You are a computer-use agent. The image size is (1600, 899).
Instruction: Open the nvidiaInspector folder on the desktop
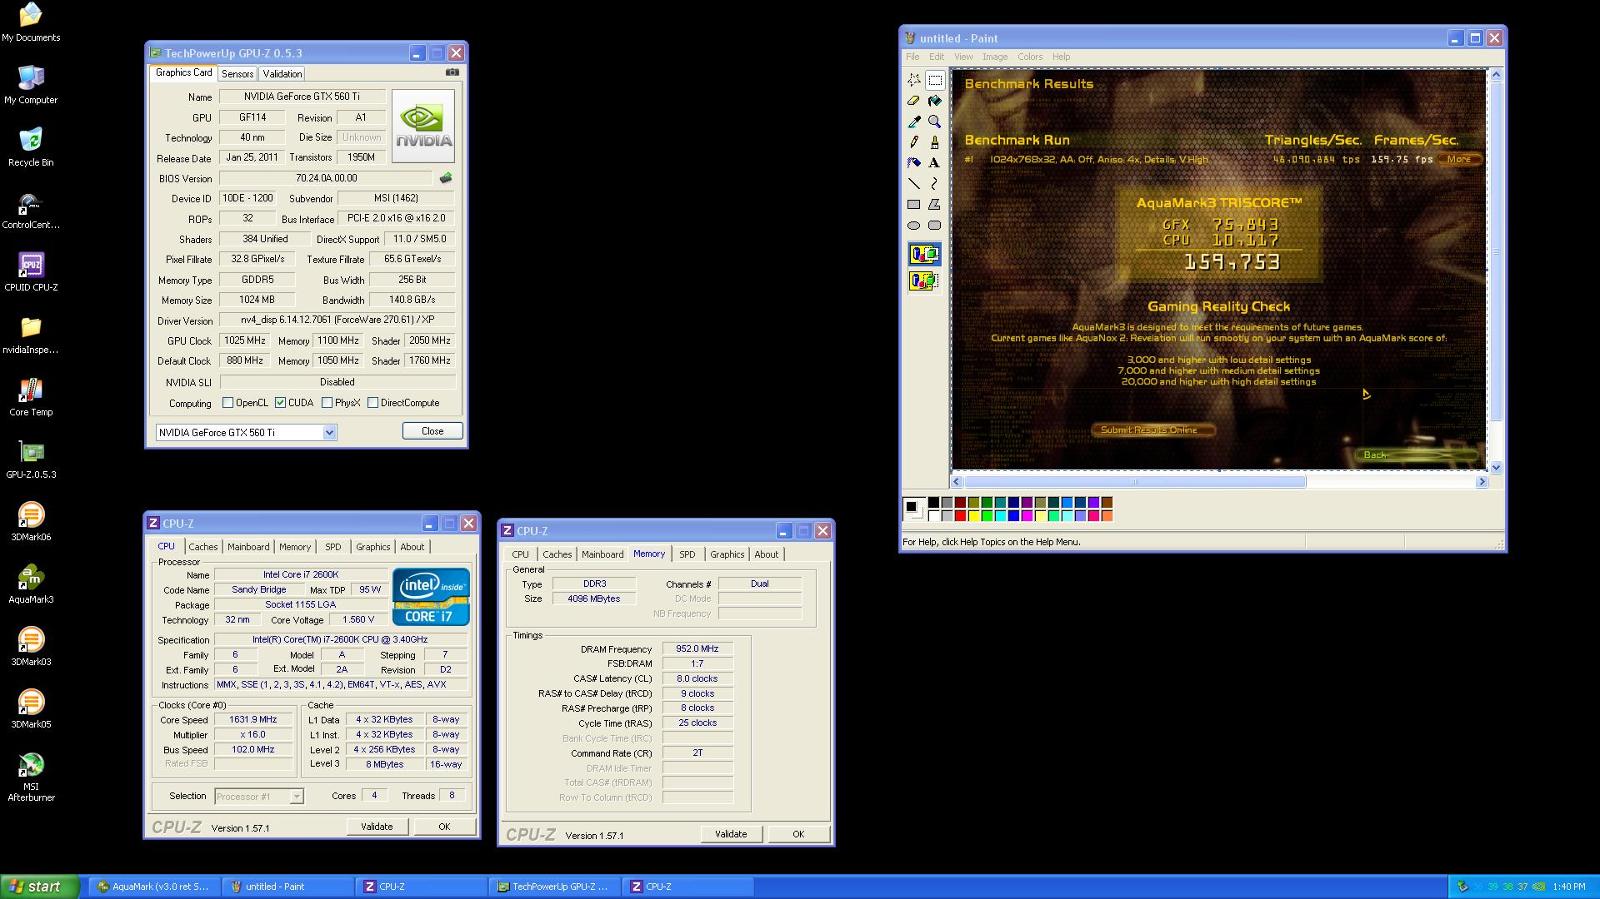tap(31, 334)
